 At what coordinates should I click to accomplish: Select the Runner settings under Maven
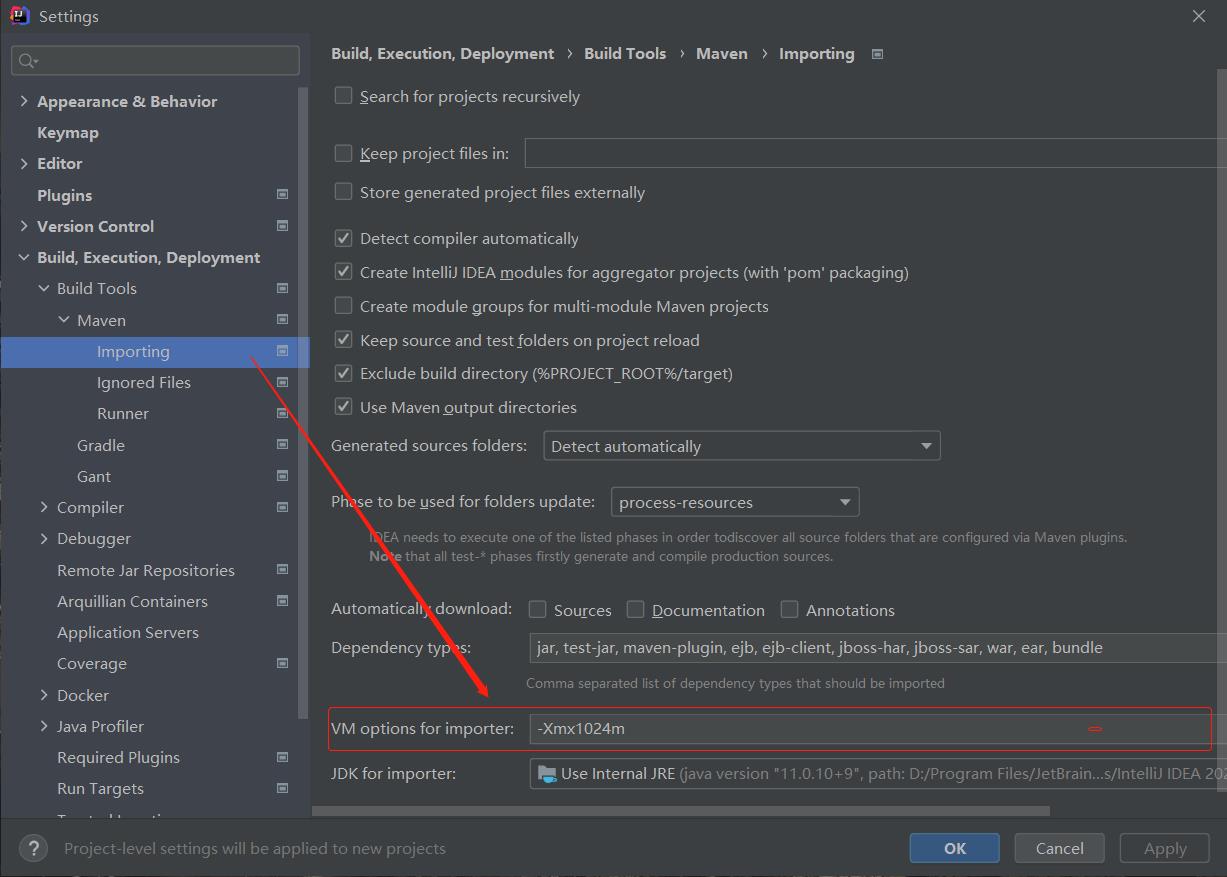tap(123, 413)
